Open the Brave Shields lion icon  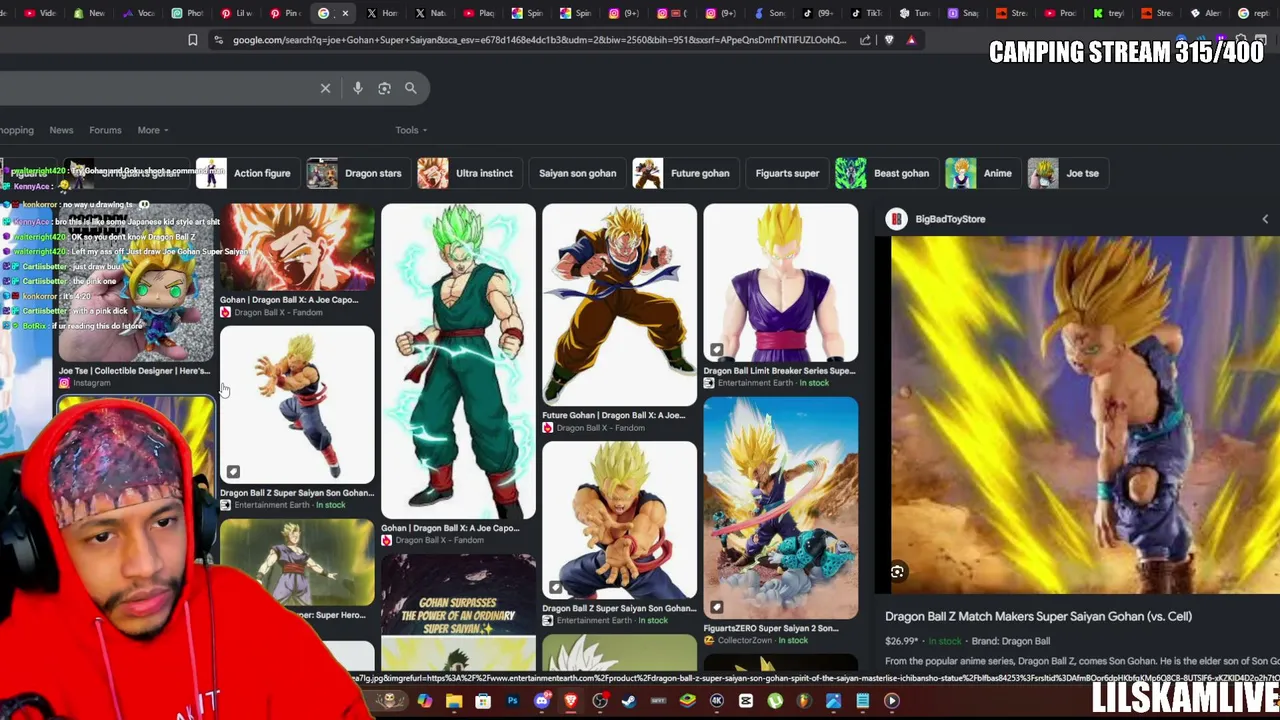889,40
